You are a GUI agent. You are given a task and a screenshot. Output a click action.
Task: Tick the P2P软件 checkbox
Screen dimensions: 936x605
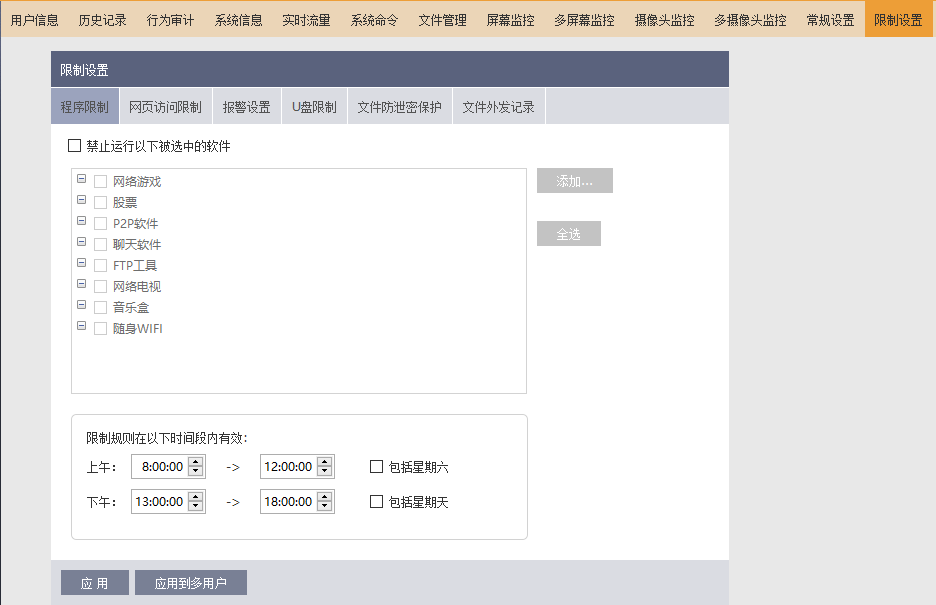[x=100, y=223]
